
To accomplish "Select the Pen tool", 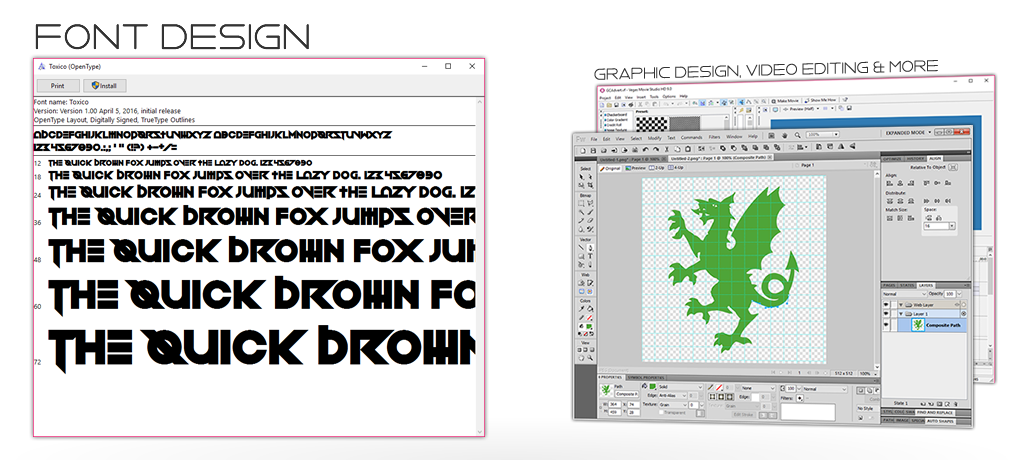I will click(x=590, y=248).
